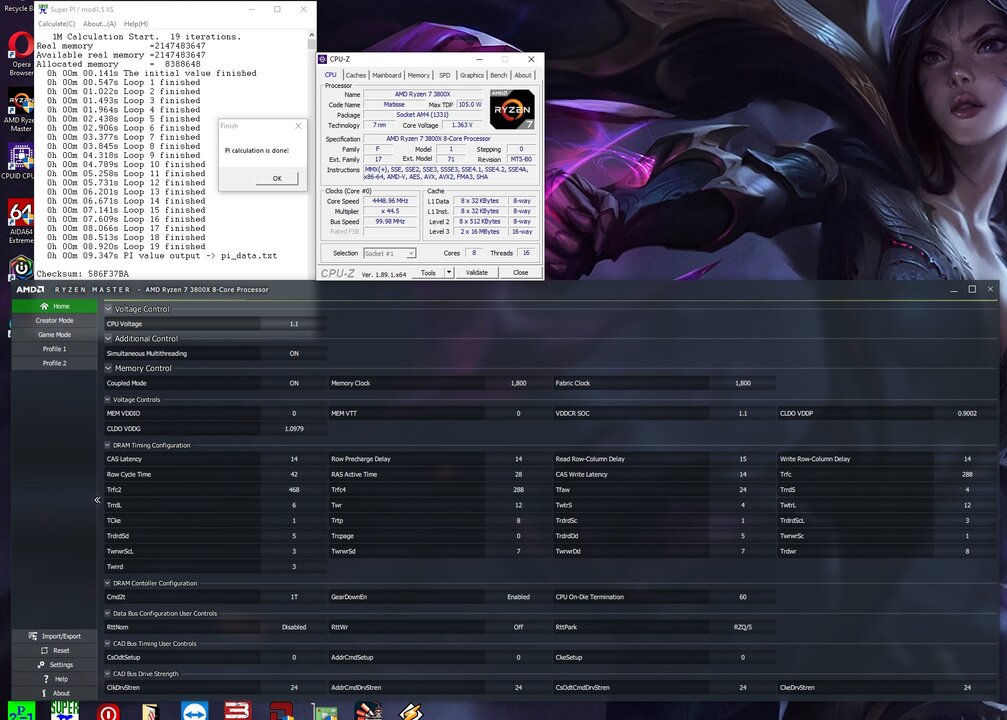Select Profile 2 in Ryzen Master
Viewport: 1007px width, 720px height.
(55, 363)
